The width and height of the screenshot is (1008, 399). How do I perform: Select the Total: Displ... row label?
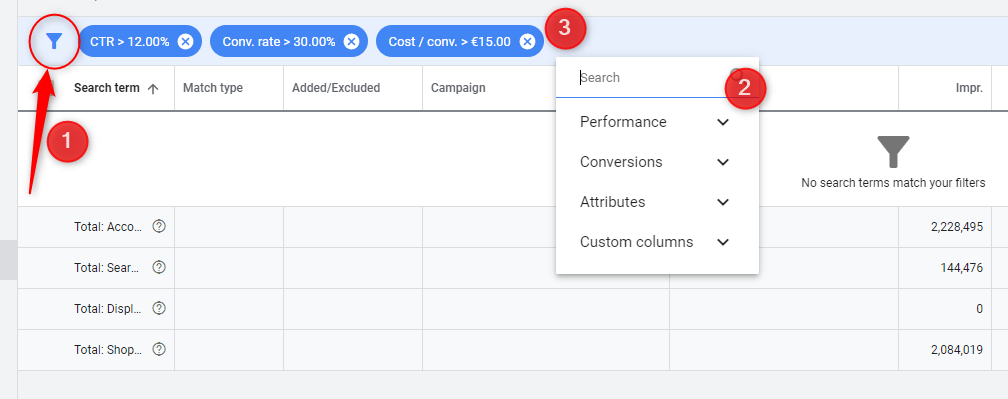[x=108, y=309]
